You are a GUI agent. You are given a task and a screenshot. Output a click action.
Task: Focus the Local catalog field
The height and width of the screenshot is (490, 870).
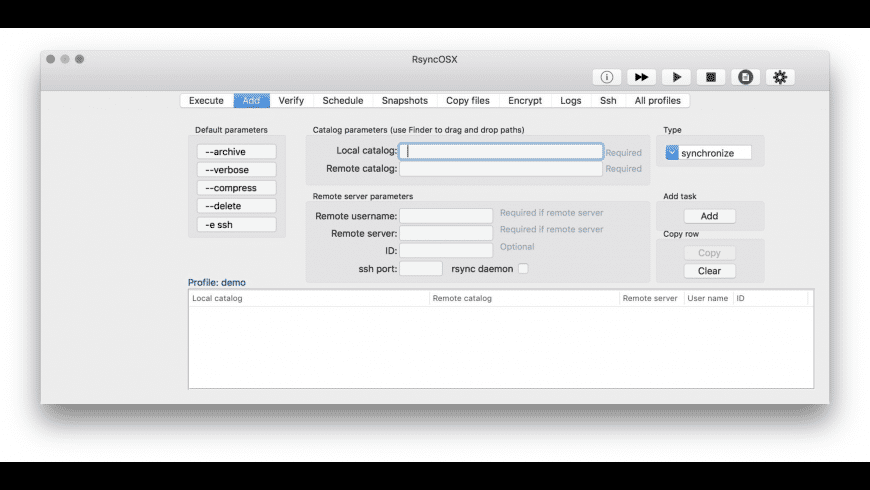point(501,151)
